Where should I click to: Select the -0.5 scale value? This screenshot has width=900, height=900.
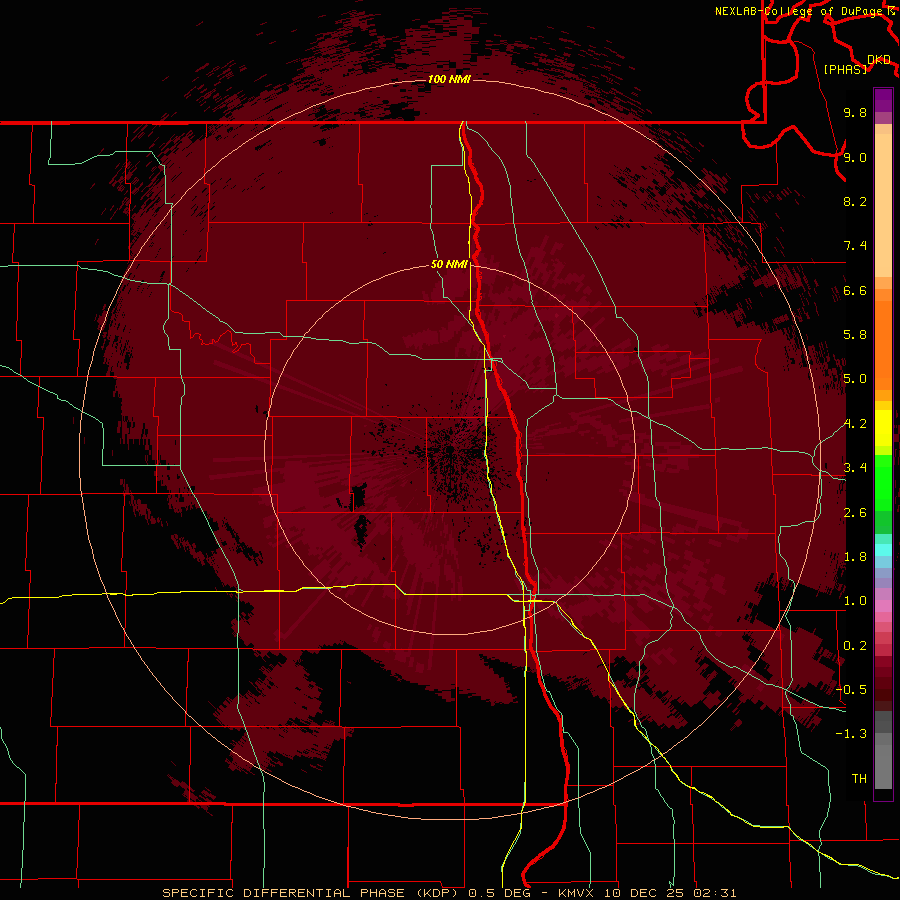click(x=851, y=690)
